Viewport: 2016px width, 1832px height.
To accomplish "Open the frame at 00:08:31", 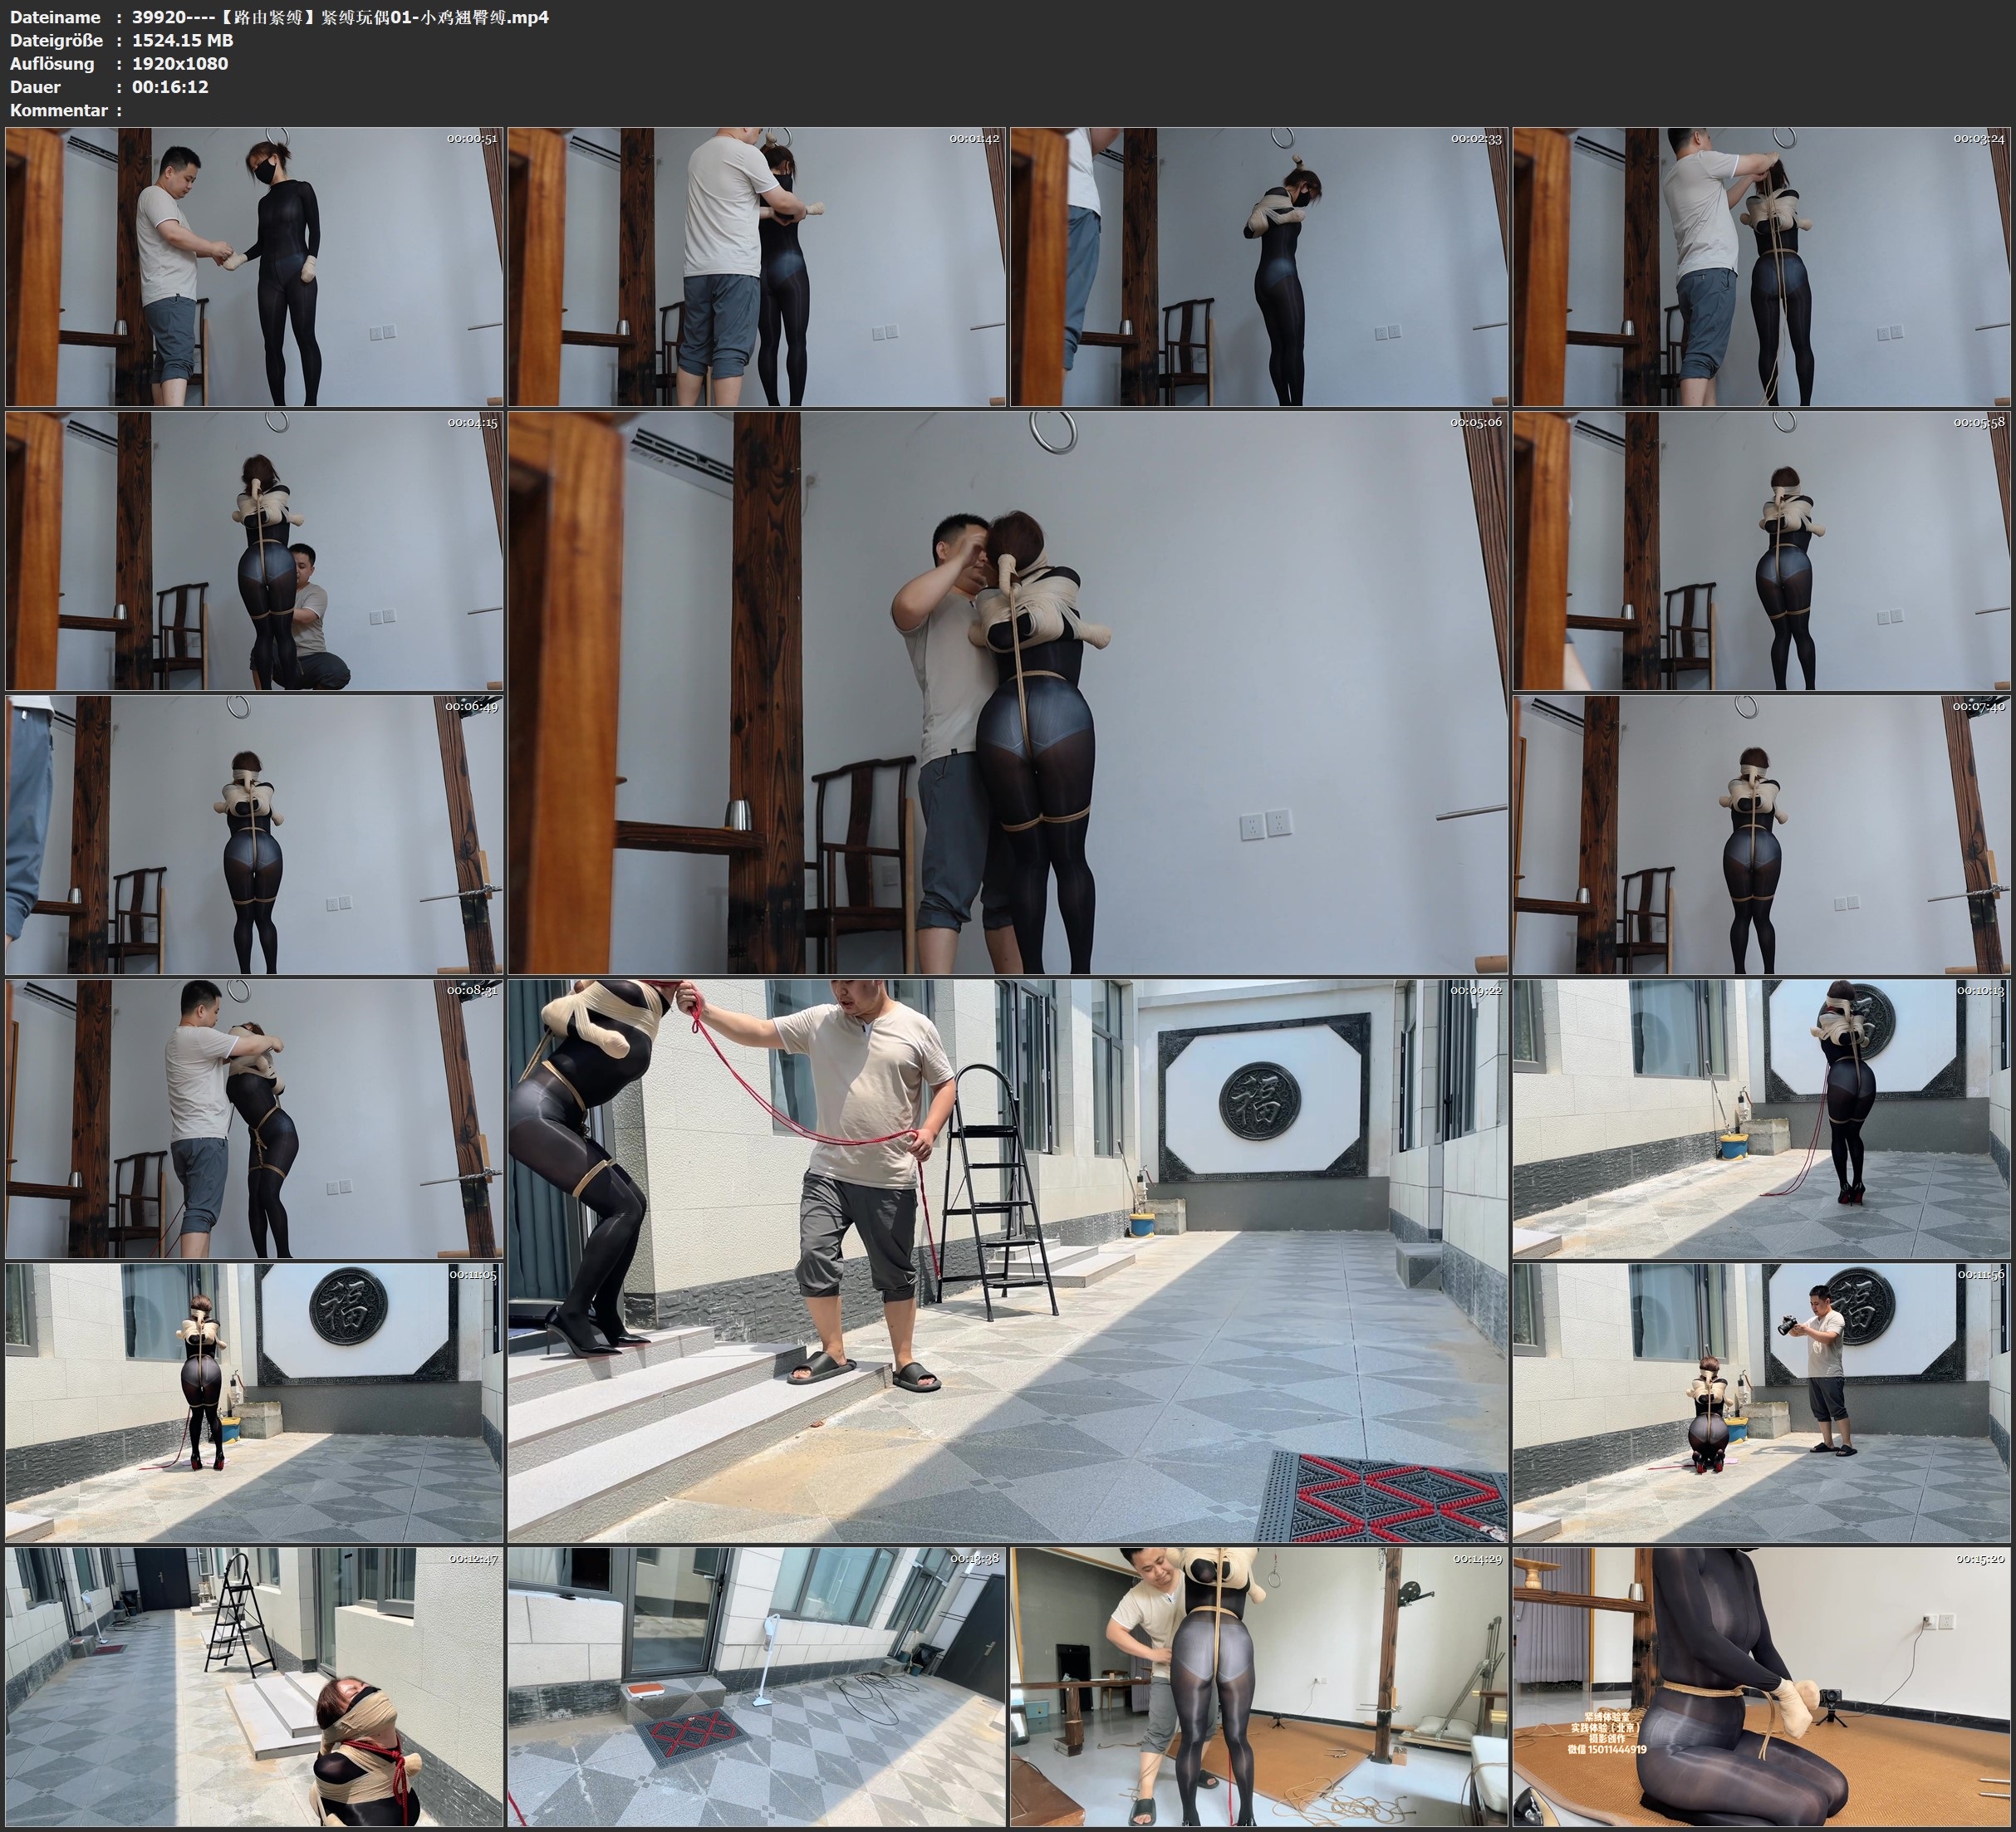I will (x=254, y=1119).
